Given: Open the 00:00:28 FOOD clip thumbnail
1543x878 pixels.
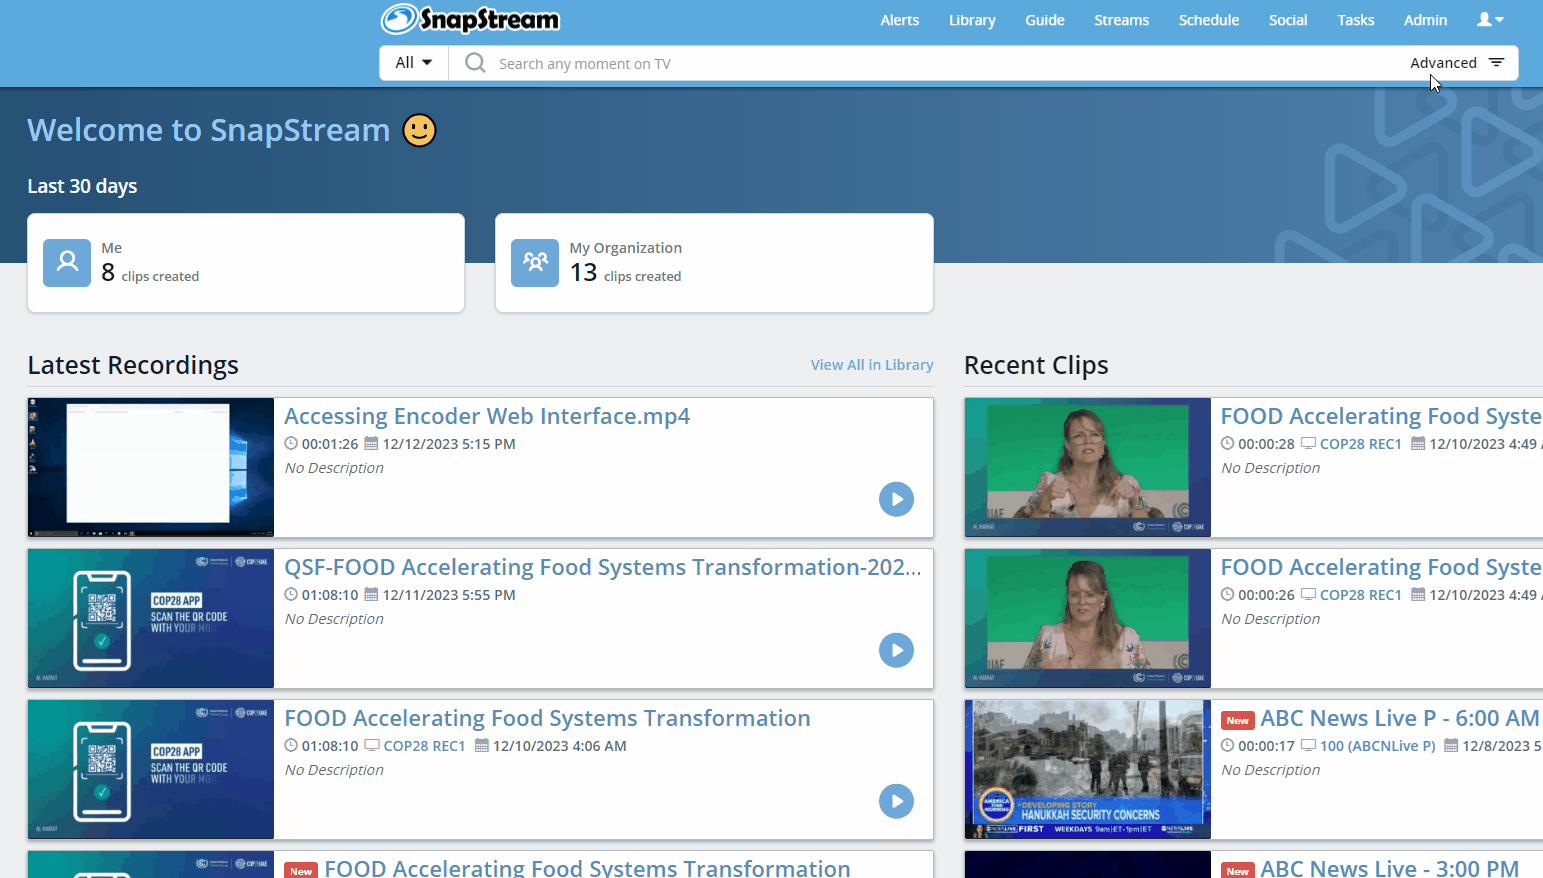Looking at the screenshot, I should (x=1088, y=467).
